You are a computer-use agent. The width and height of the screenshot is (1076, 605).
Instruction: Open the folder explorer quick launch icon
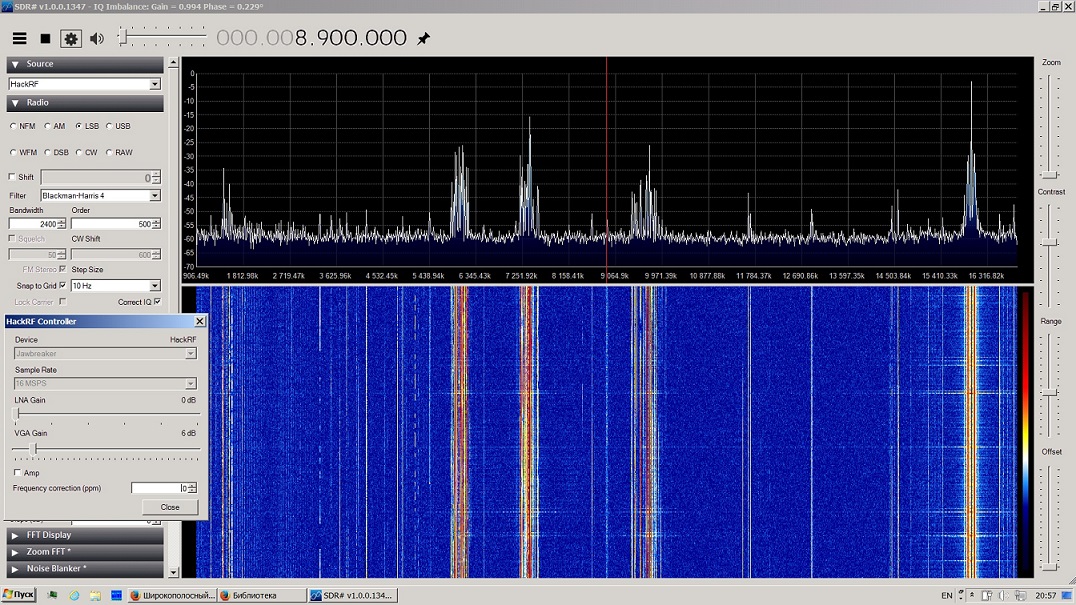click(95, 595)
